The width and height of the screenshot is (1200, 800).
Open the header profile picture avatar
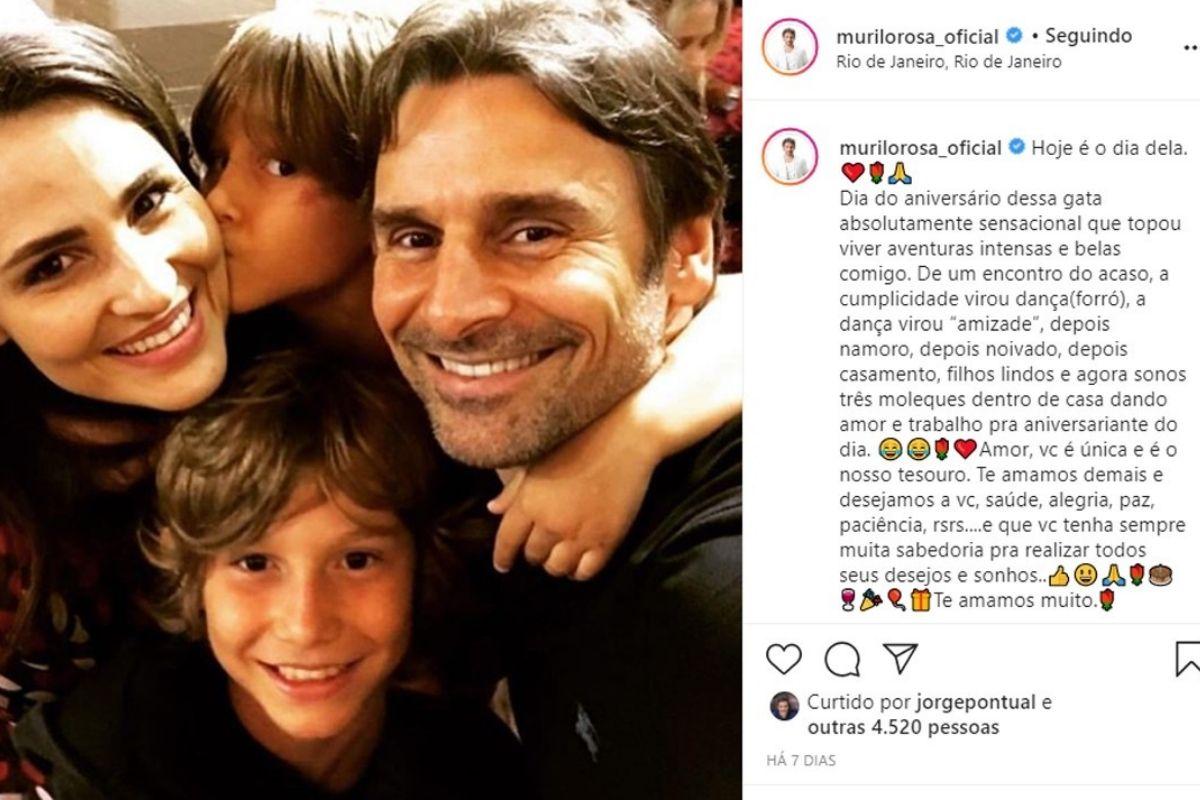(790, 47)
